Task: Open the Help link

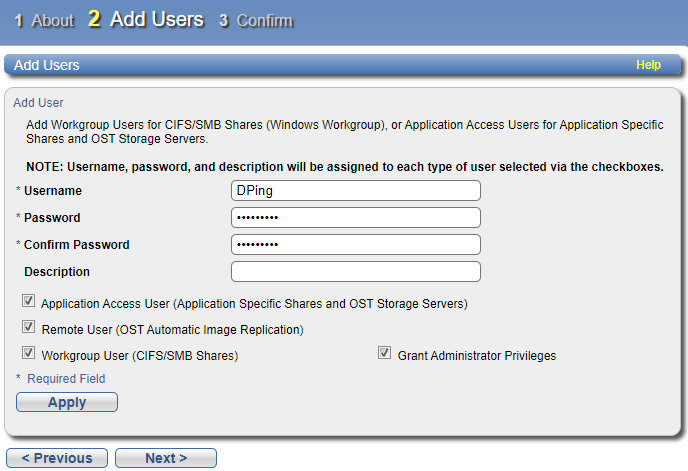Action: [648, 65]
